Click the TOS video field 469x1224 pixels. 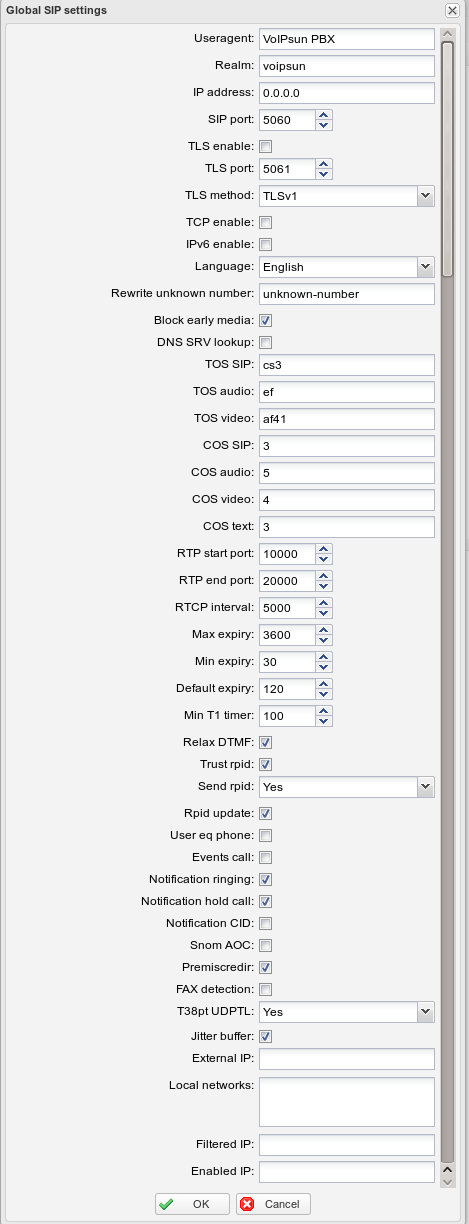[346, 419]
